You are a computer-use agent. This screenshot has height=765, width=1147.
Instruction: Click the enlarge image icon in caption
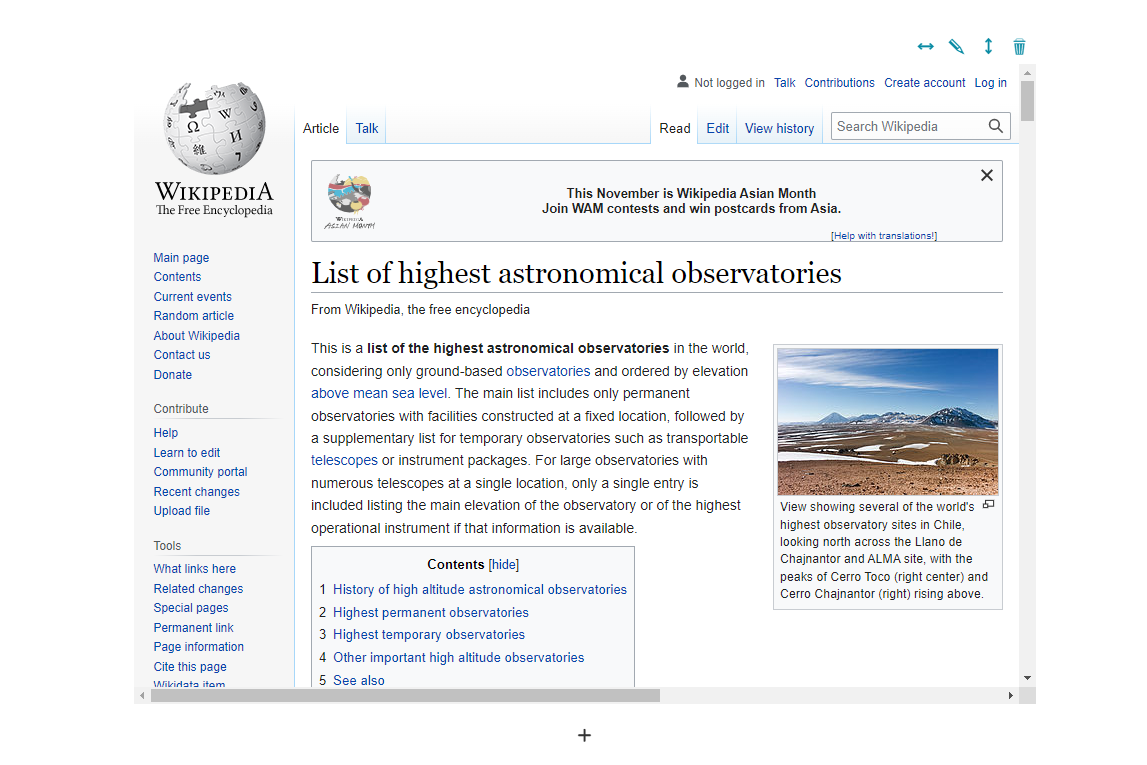pyautogui.click(x=988, y=505)
